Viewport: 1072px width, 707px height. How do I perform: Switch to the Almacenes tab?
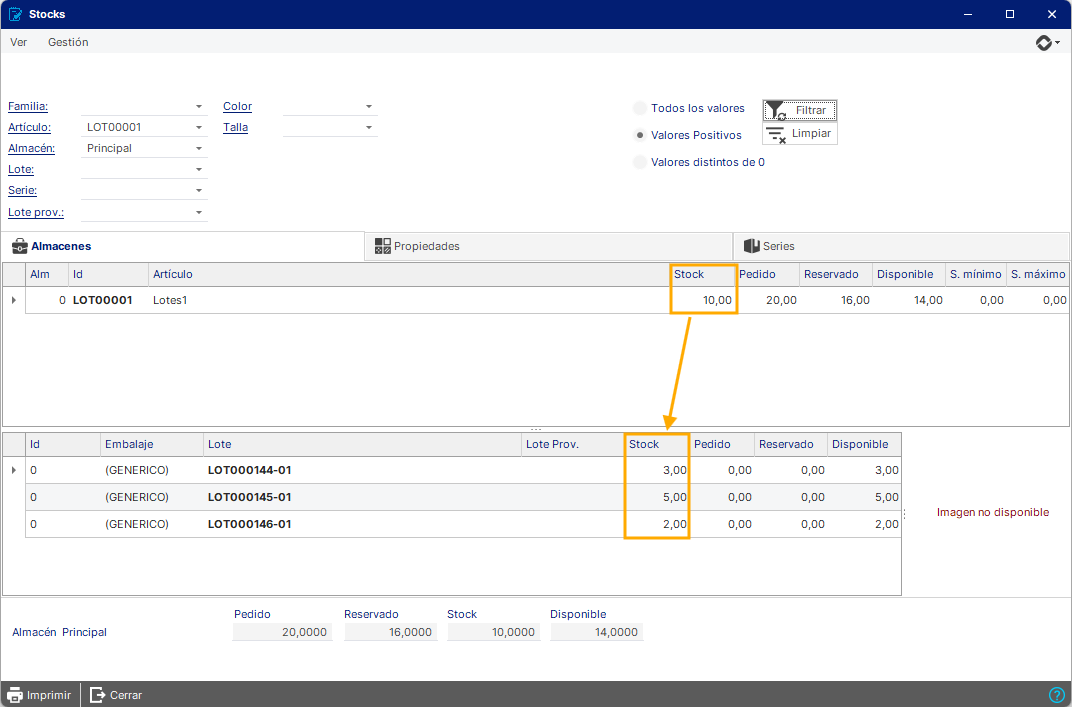(x=183, y=246)
